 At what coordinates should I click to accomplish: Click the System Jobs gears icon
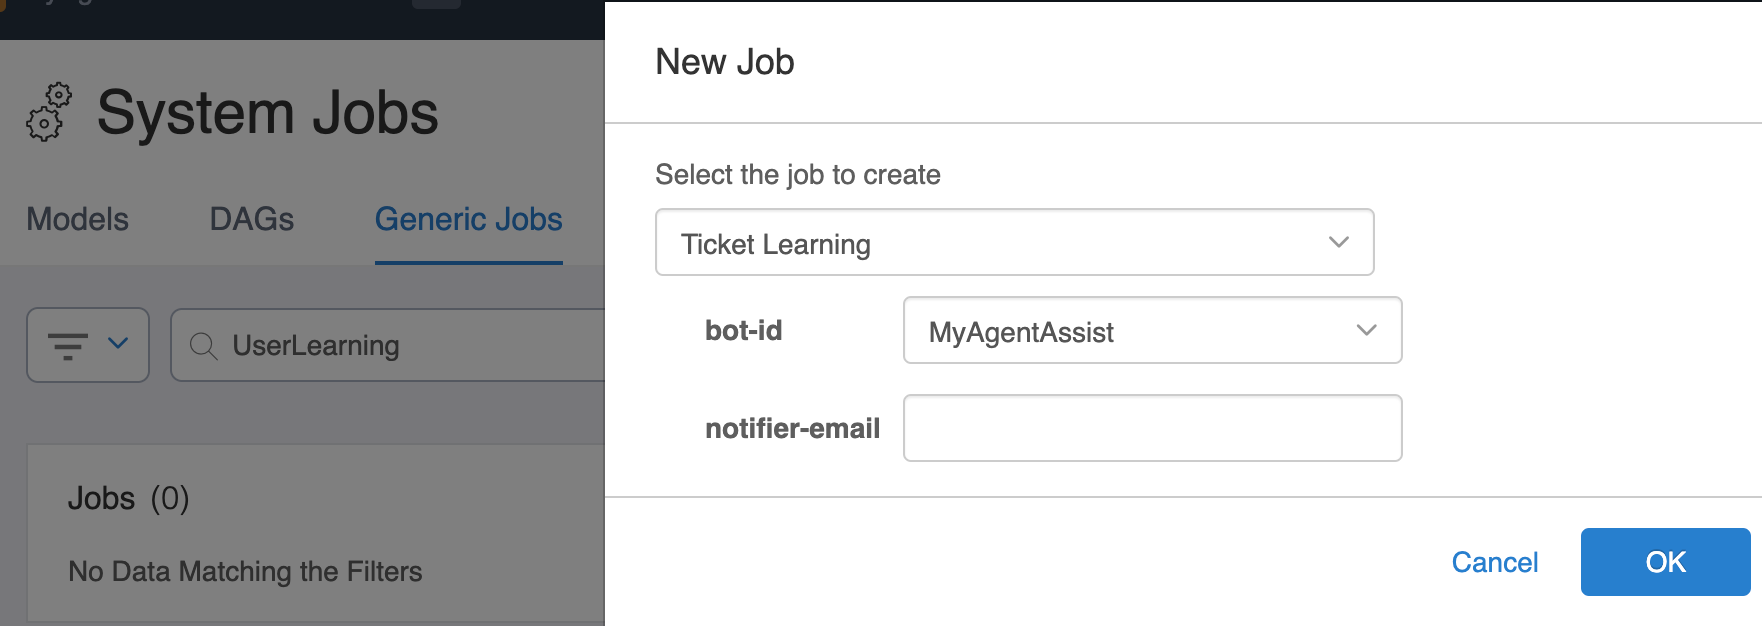pyautogui.click(x=49, y=111)
